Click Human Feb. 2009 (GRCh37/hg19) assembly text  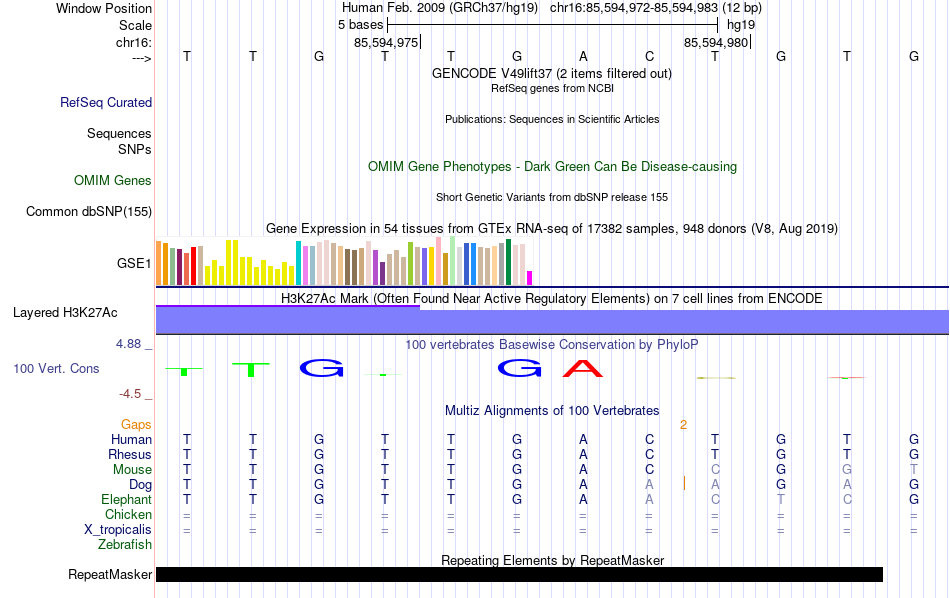click(x=440, y=8)
